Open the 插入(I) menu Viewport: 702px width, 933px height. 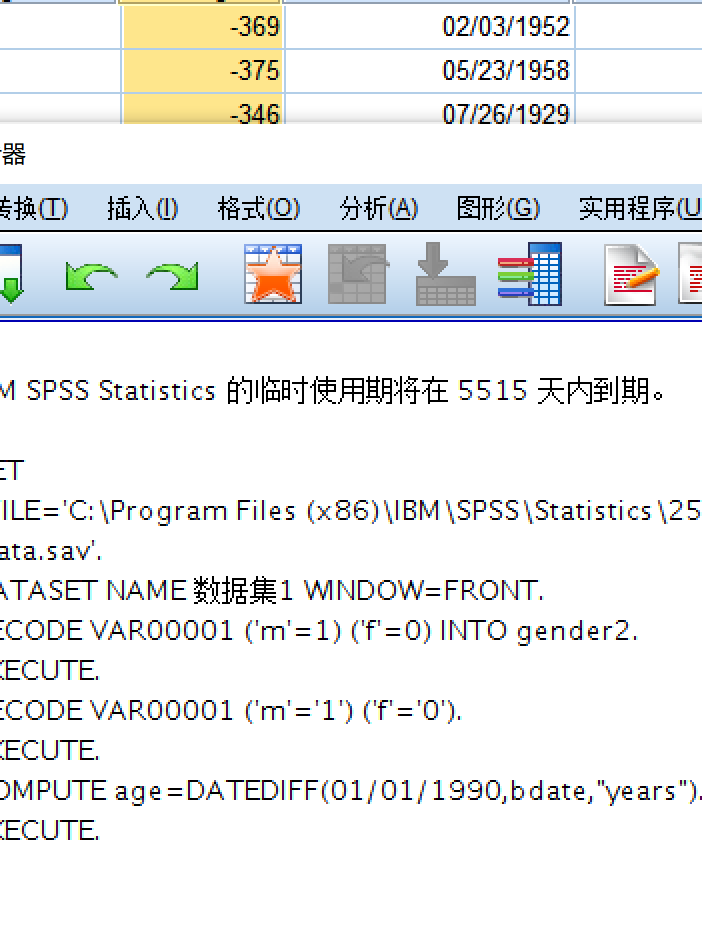point(142,209)
